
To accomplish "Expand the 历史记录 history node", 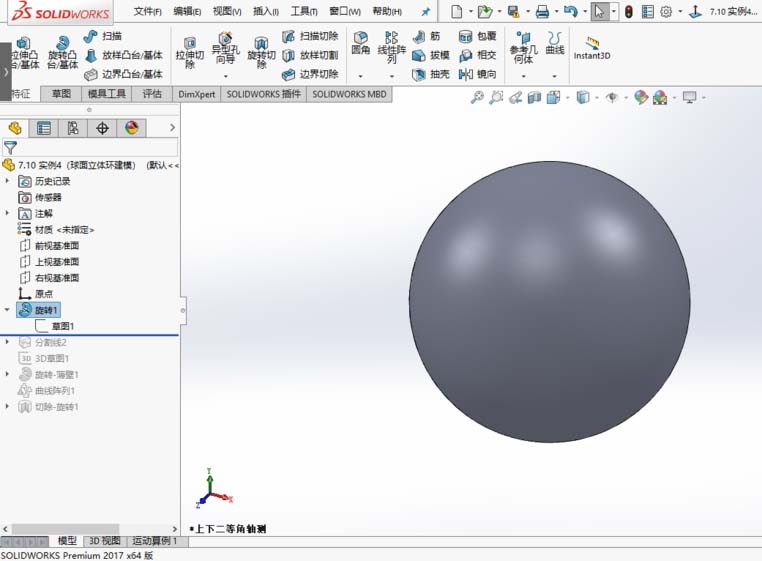I will pyautogui.click(x=7, y=181).
